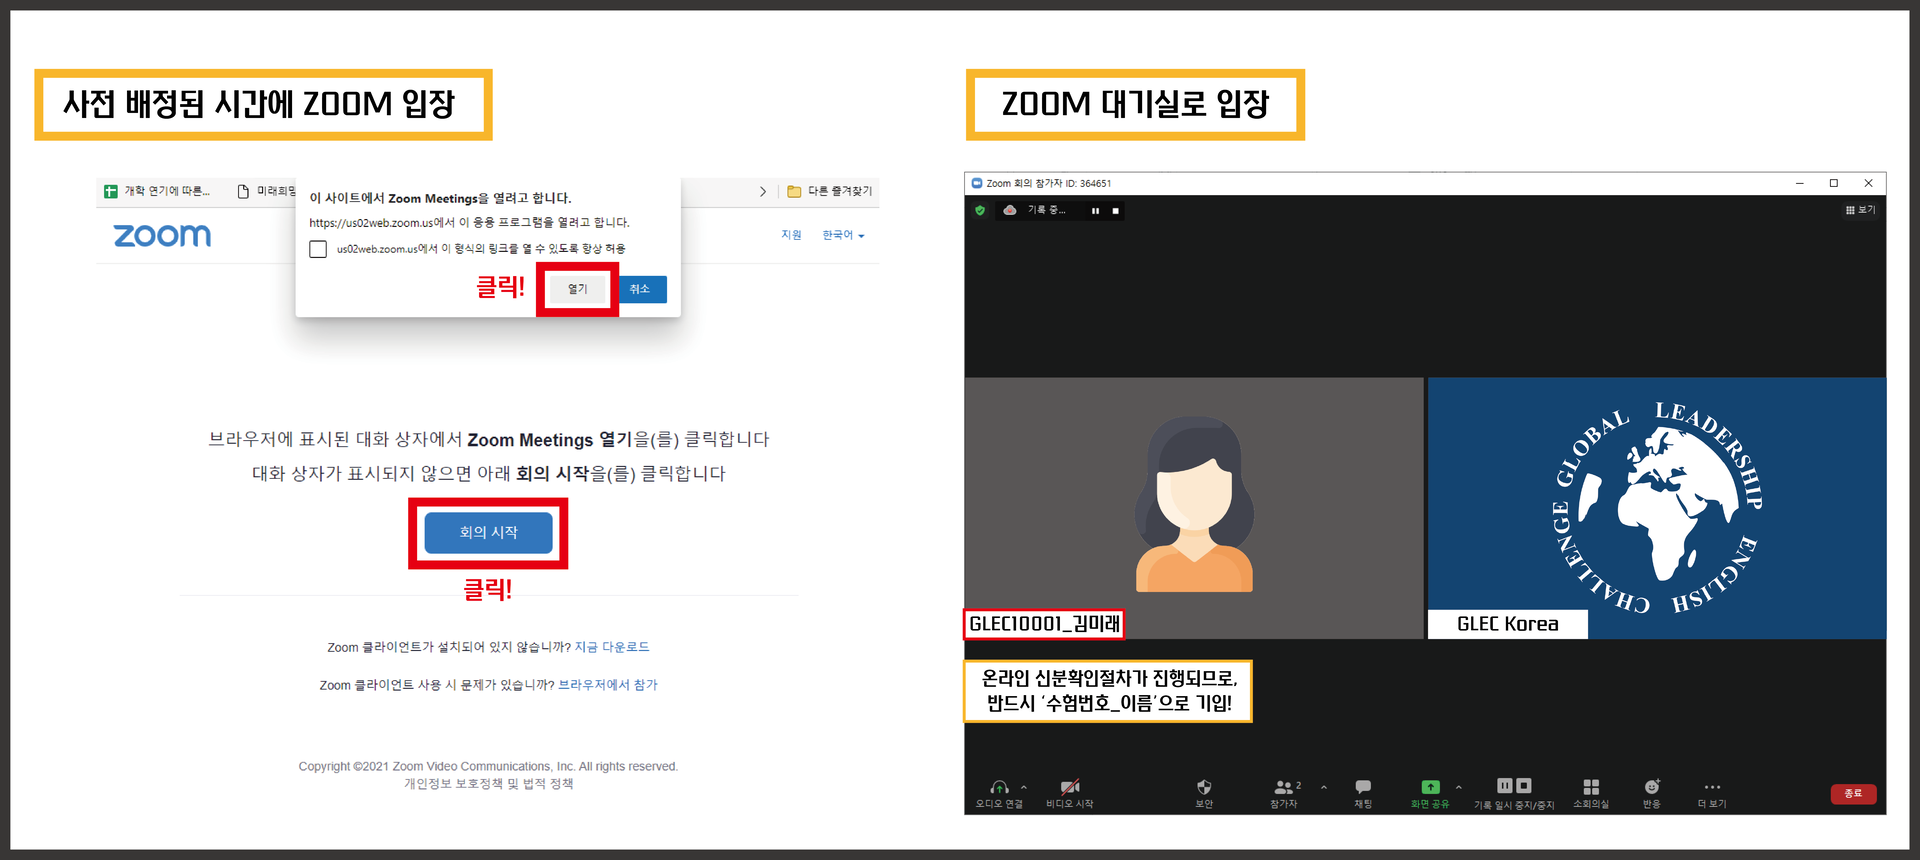Click the green screen share icon
The height and width of the screenshot is (860, 1920).
click(x=1430, y=787)
